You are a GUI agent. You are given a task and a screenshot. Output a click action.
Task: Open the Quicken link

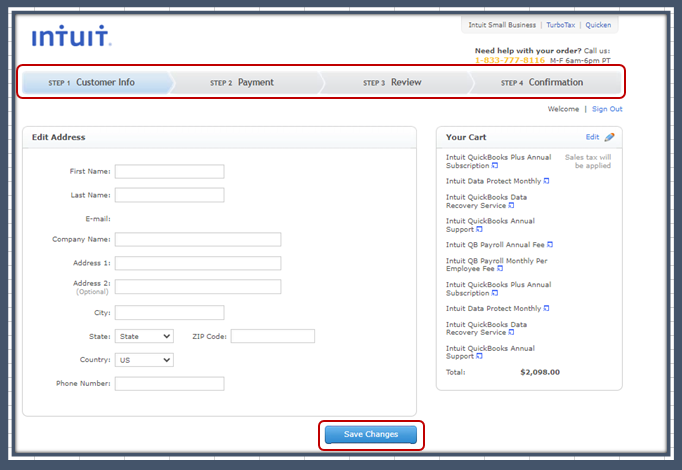click(x=598, y=25)
